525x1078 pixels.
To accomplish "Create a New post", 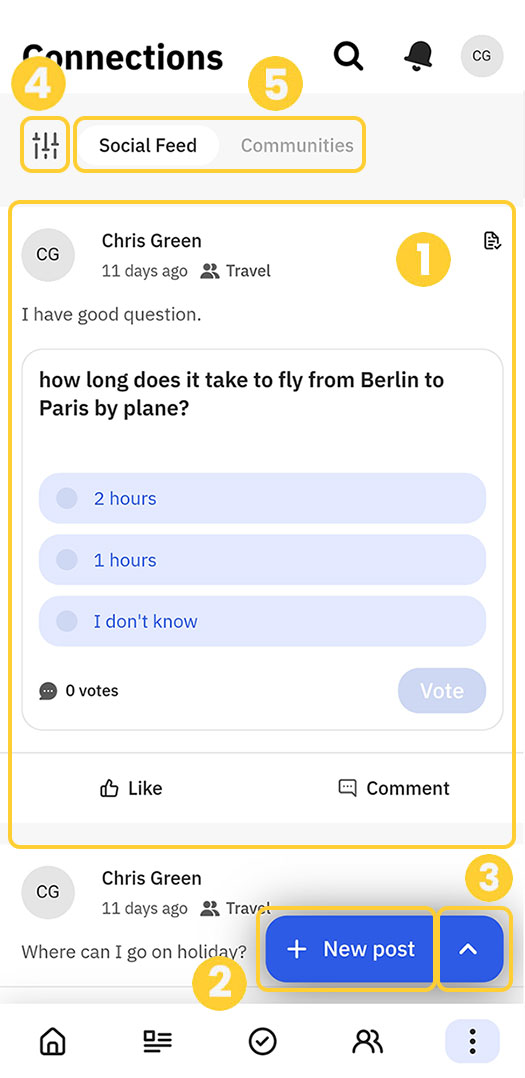I will point(350,949).
